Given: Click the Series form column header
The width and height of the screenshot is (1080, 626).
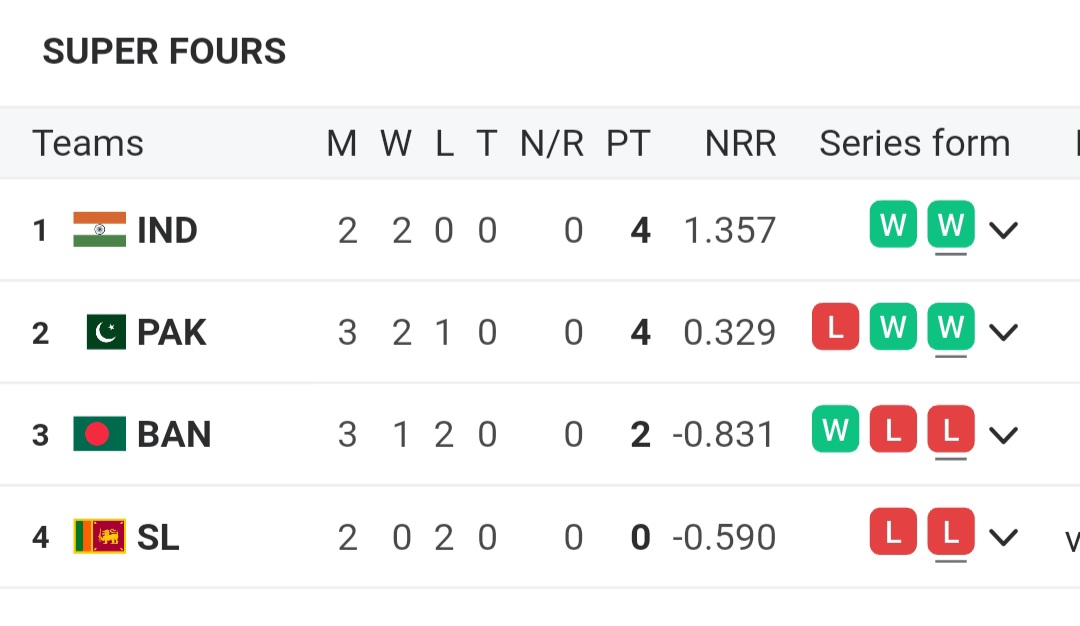Looking at the screenshot, I should [x=914, y=144].
